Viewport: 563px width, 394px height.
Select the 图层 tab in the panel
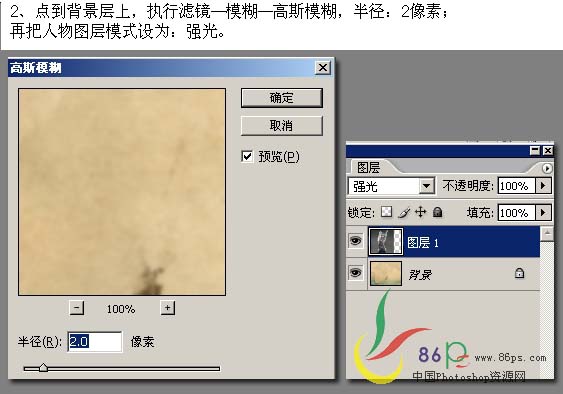368,167
